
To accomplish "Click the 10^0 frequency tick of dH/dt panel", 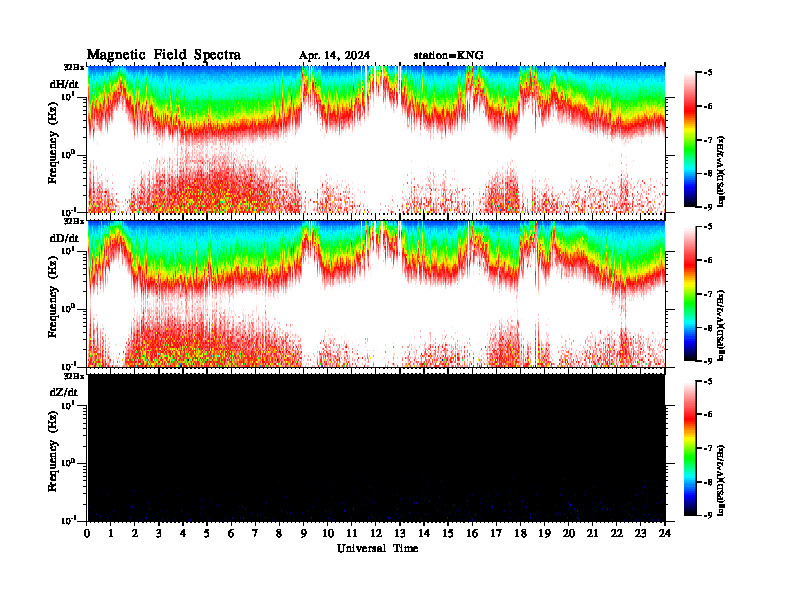I will [x=68, y=154].
